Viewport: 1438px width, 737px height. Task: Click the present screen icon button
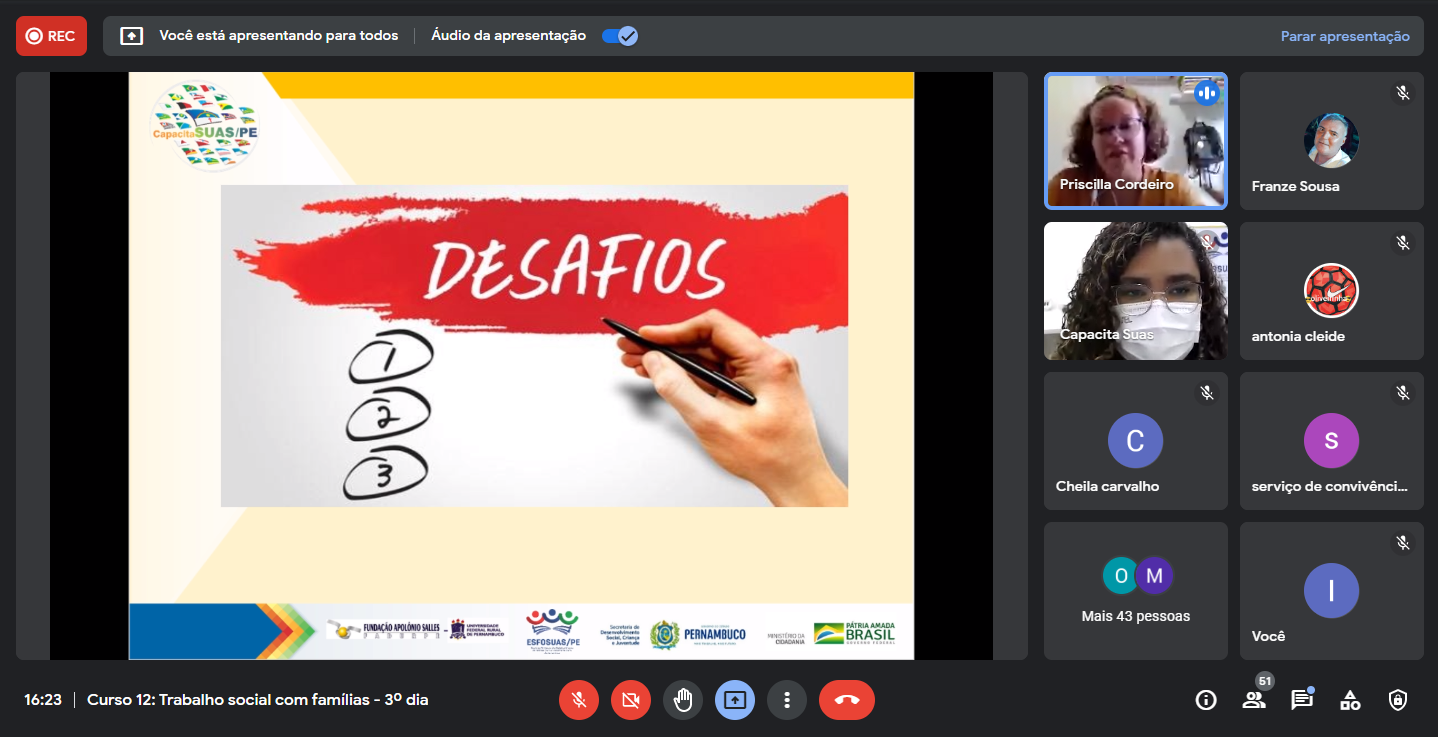pyautogui.click(x=735, y=700)
